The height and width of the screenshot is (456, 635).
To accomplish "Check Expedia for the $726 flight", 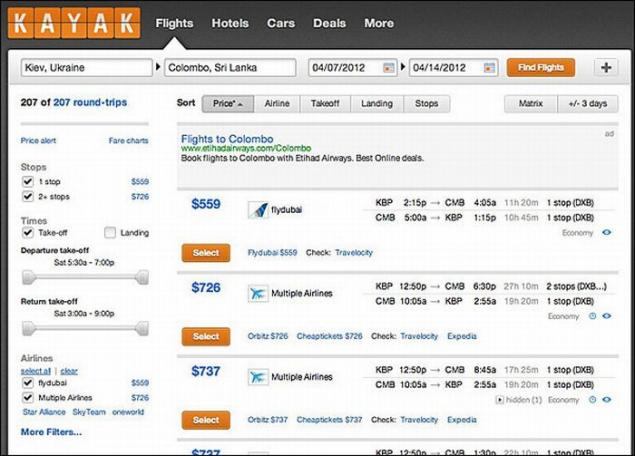I will (x=462, y=336).
